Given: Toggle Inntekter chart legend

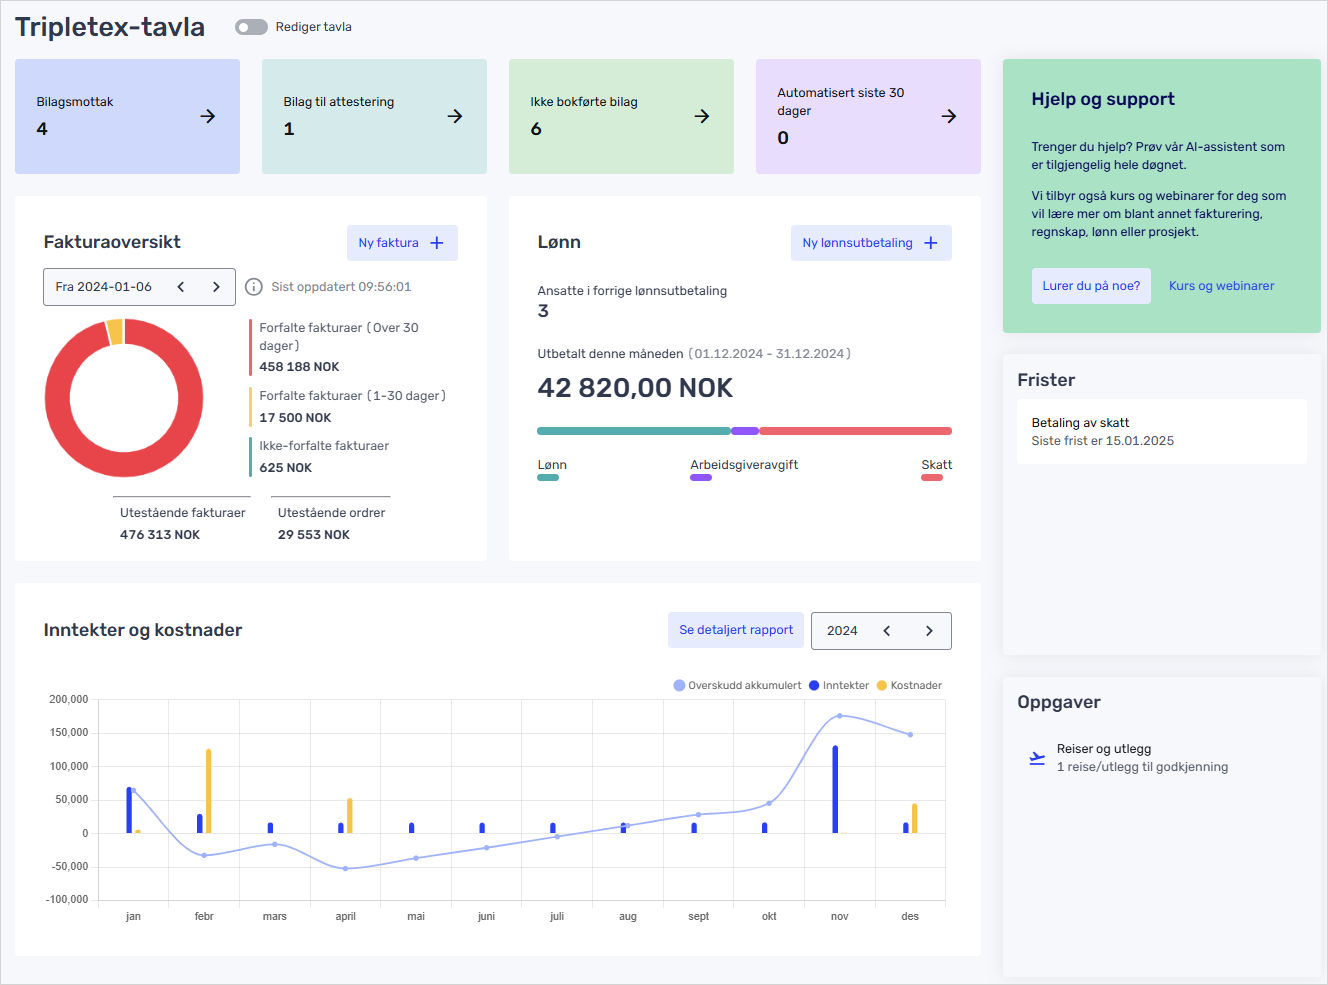Looking at the screenshot, I should (839, 686).
